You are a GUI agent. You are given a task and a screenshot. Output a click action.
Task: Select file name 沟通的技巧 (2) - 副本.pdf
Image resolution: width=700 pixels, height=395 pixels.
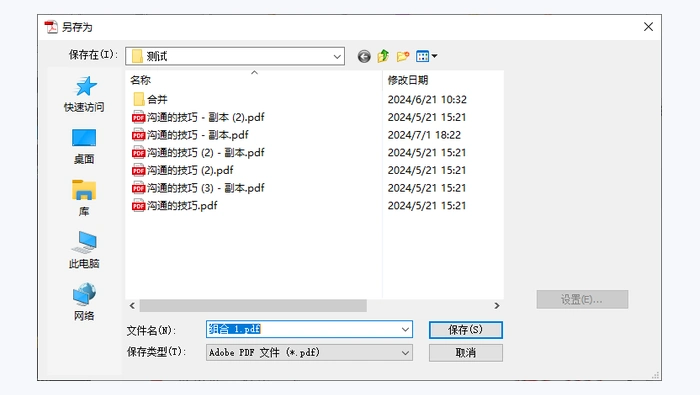click(205, 153)
